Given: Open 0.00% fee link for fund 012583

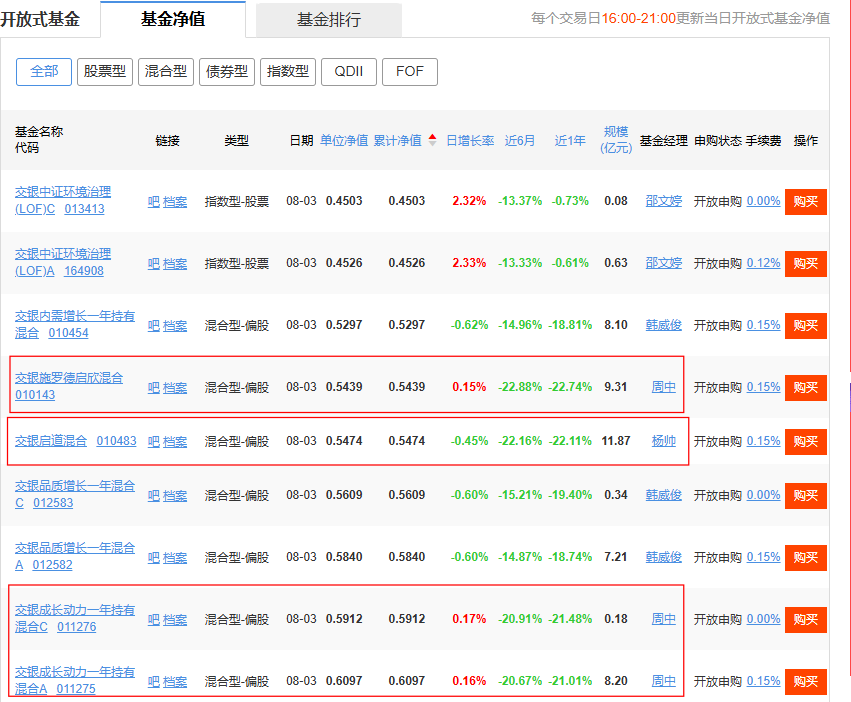Looking at the screenshot, I should [x=764, y=495].
